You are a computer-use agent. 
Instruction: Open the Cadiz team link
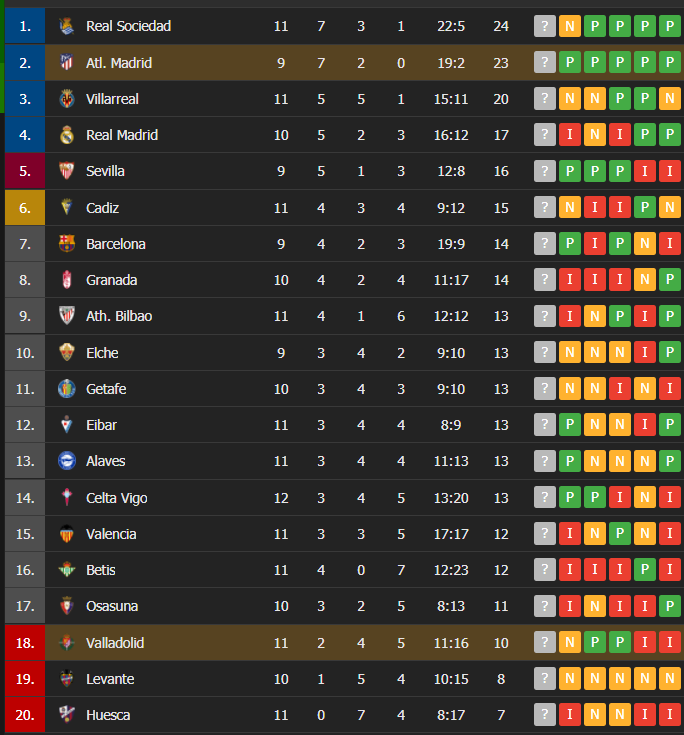point(102,208)
